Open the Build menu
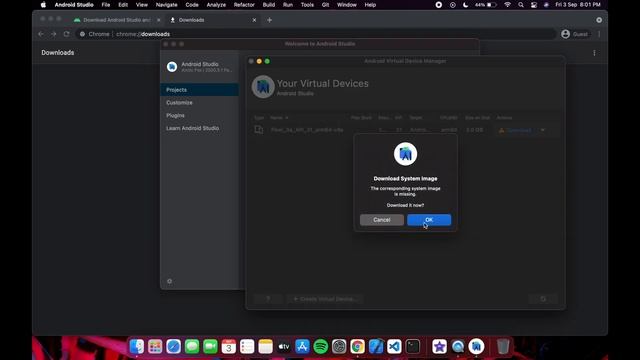 click(x=269, y=5)
